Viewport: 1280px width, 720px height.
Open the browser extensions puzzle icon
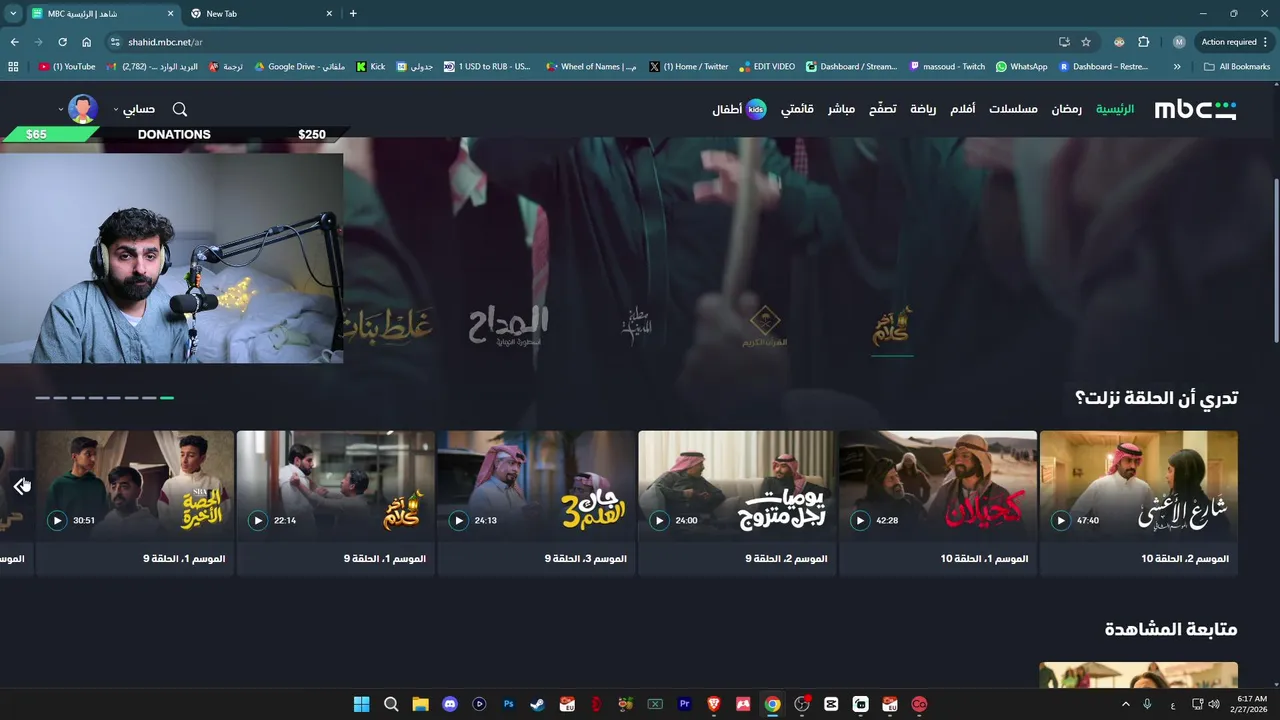[x=1144, y=42]
